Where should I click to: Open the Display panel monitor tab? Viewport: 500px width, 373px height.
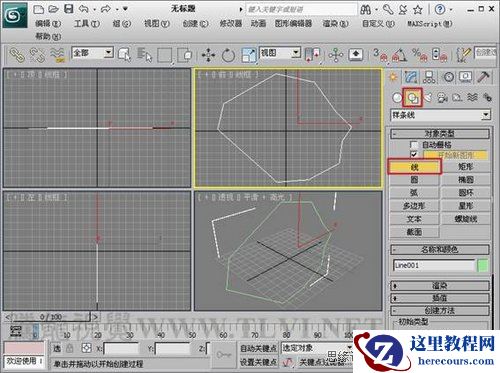coord(466,77)
